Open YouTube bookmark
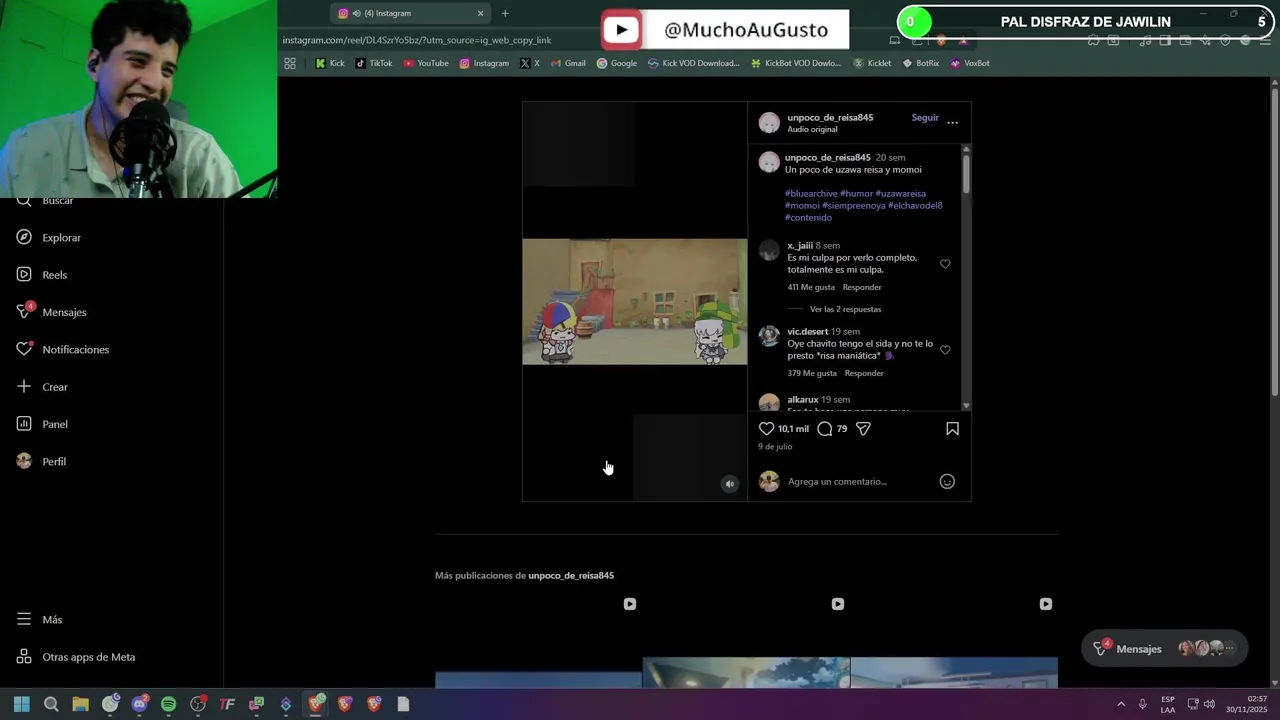The image size is (1280, 720). coord(426,63)
